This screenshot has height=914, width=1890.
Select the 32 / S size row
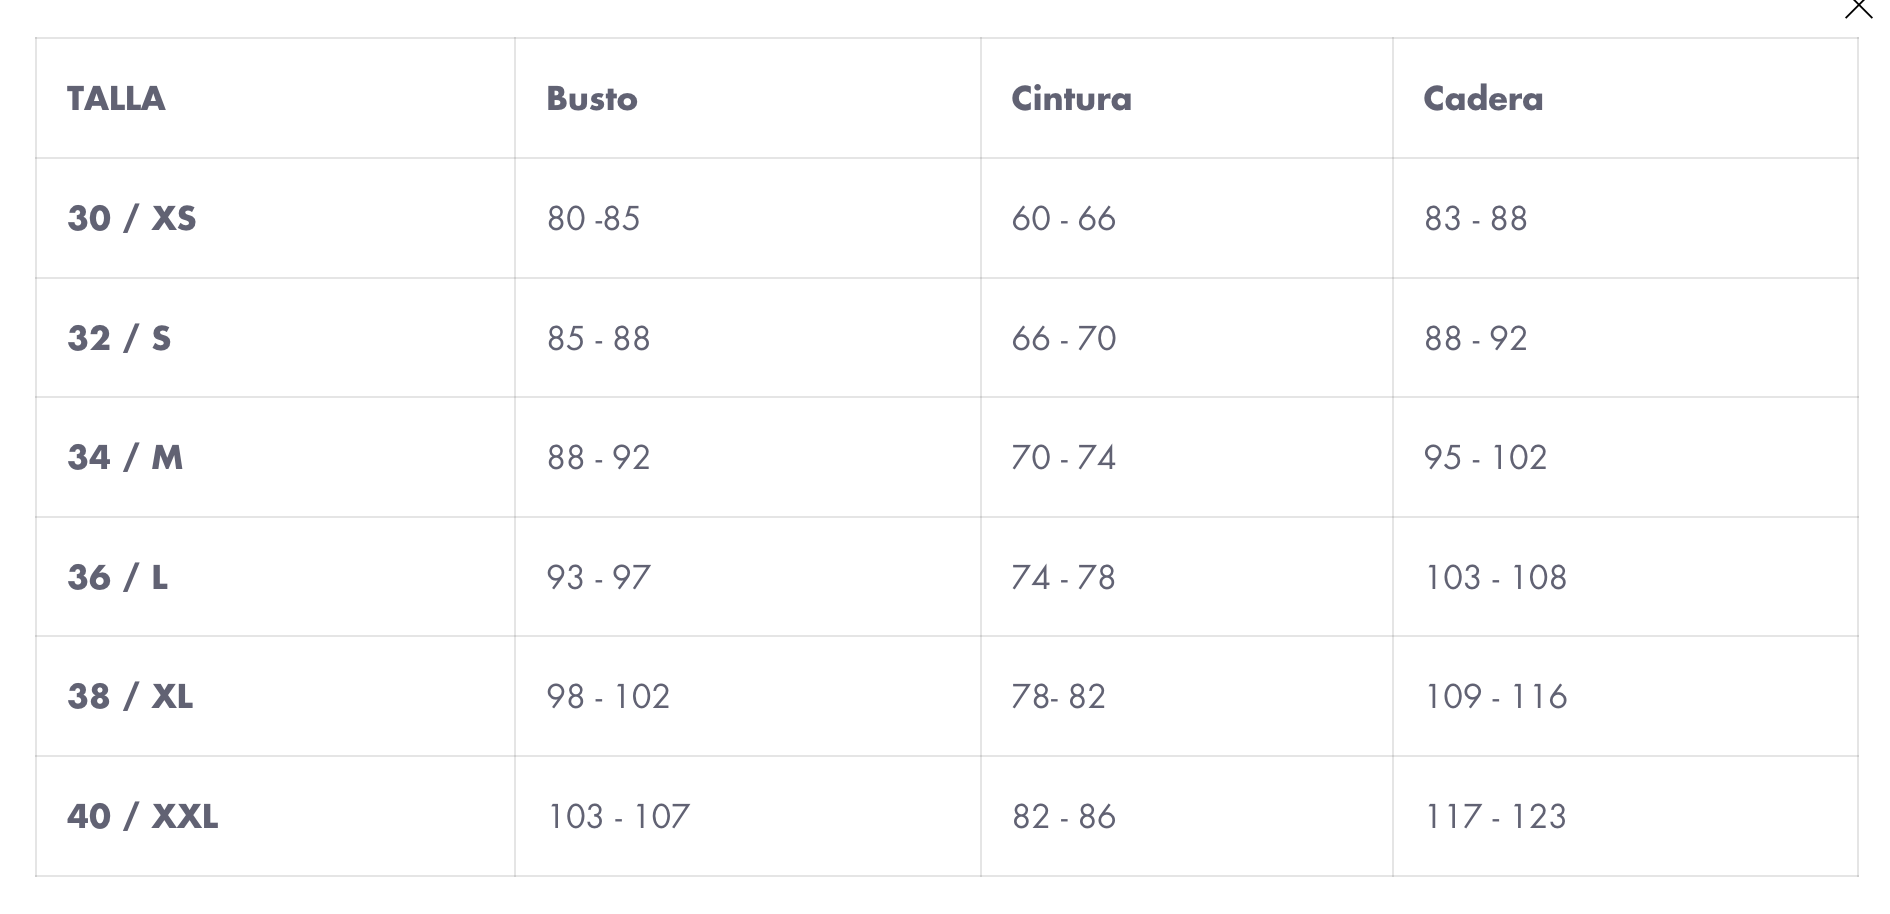click(947, 338)
